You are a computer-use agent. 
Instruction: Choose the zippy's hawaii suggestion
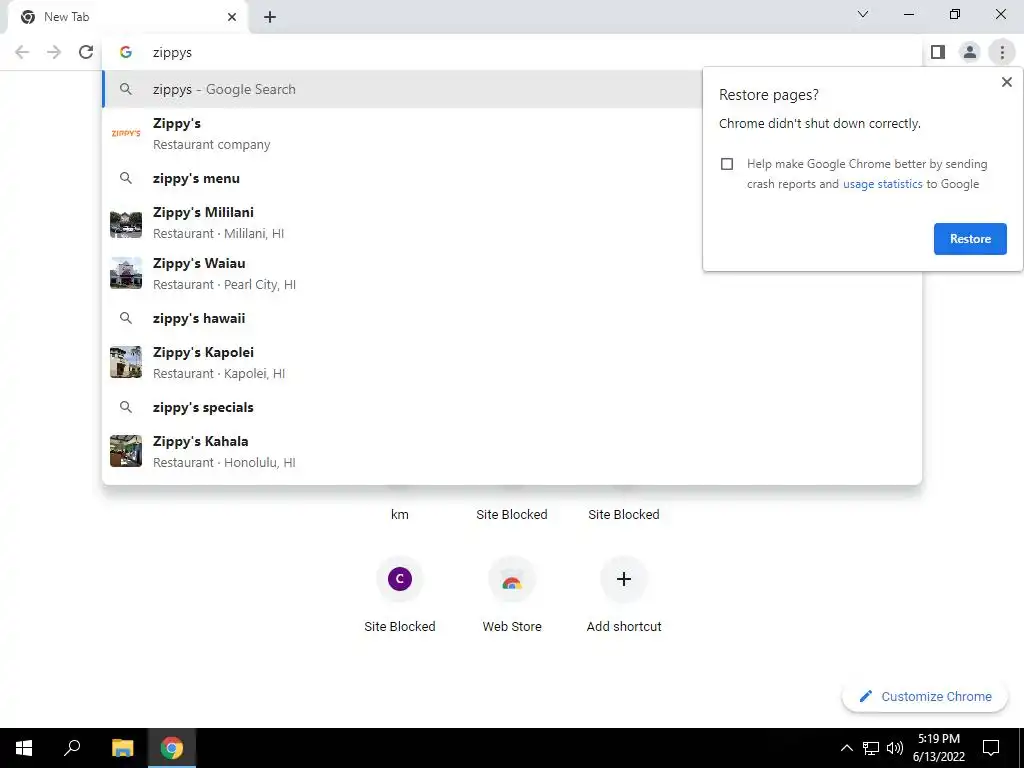click(x=512, y=318)
